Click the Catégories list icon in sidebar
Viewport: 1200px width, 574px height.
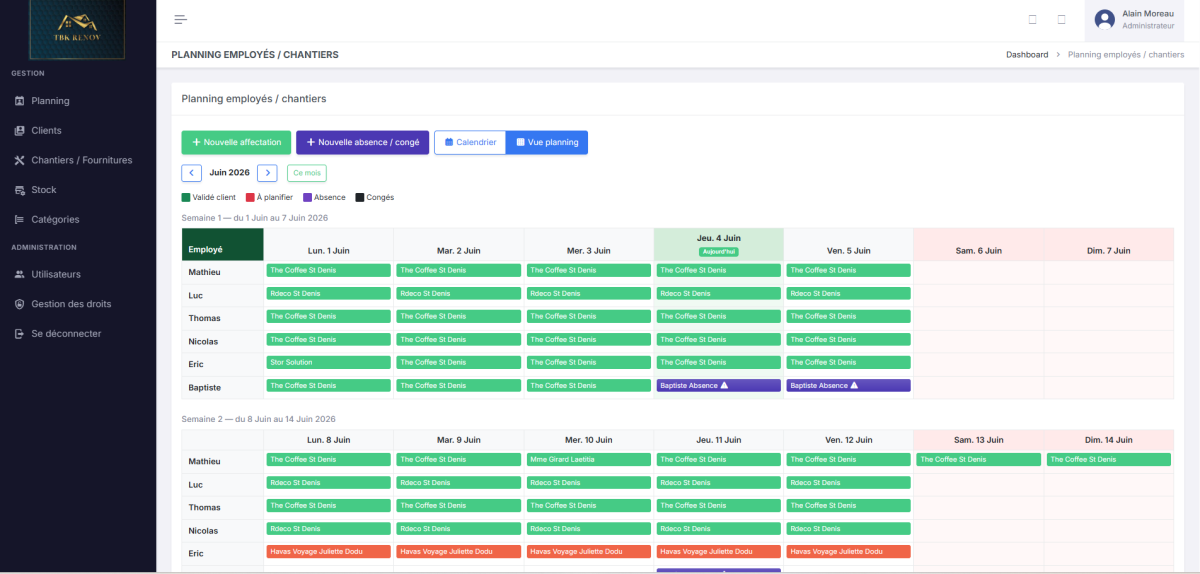click(20, 220)
